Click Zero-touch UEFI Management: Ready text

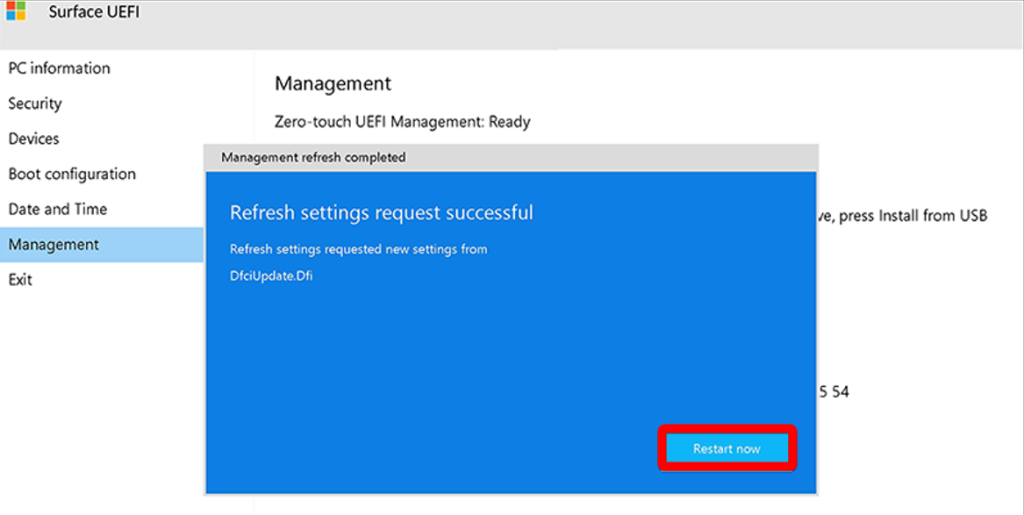[402, 122]
